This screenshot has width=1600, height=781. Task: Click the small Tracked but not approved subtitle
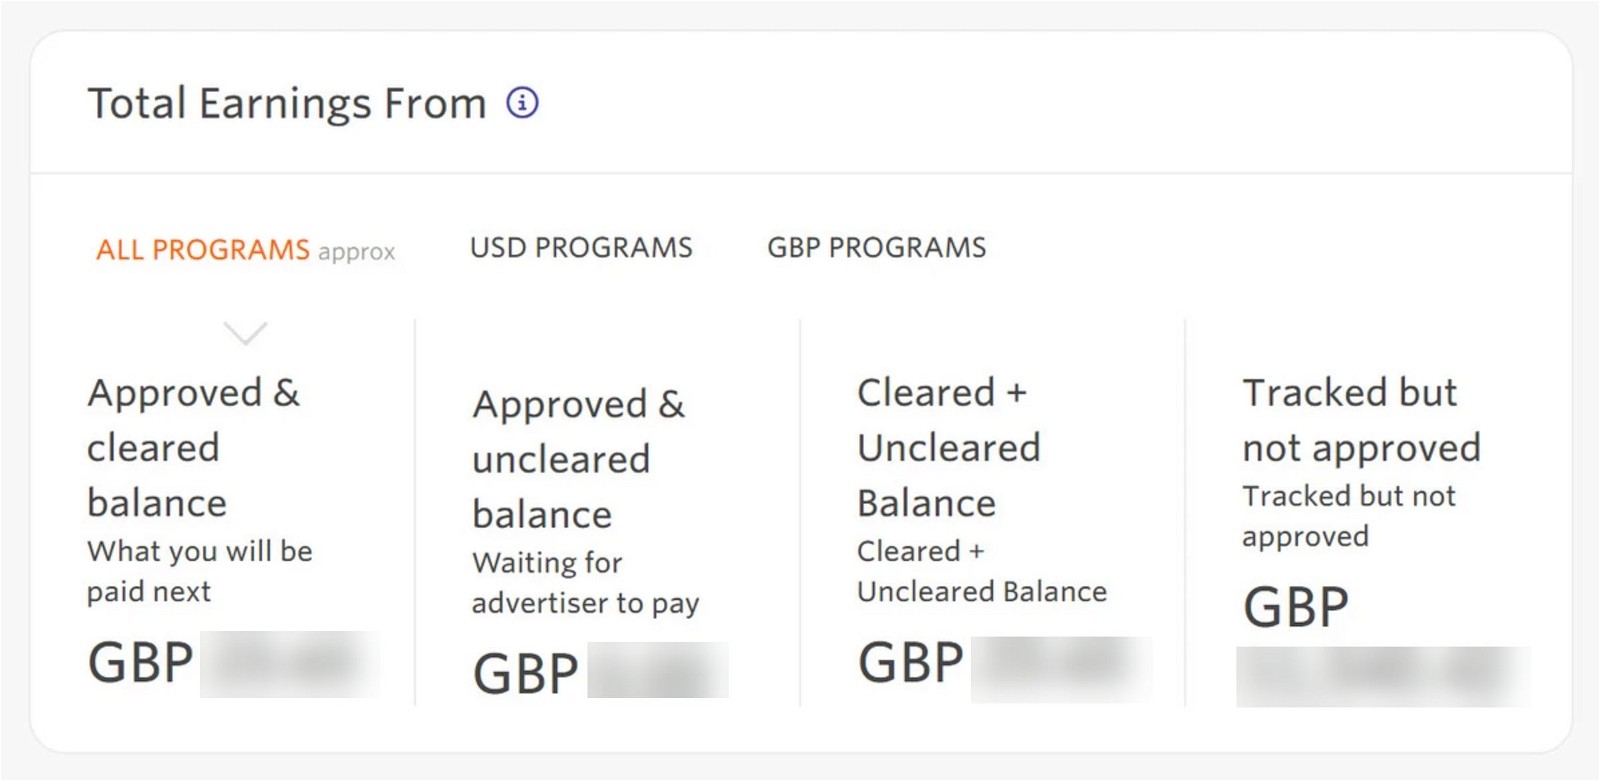1348,516
